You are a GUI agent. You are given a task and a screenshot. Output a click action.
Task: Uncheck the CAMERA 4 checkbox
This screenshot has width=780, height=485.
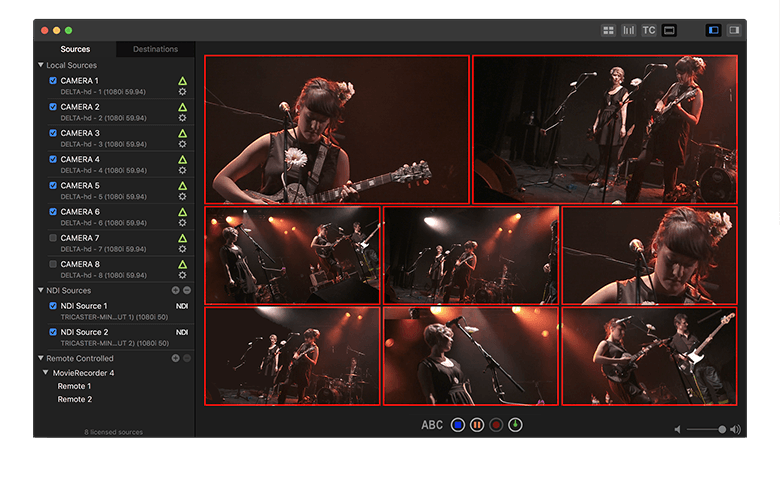click(x=53, y=159)
